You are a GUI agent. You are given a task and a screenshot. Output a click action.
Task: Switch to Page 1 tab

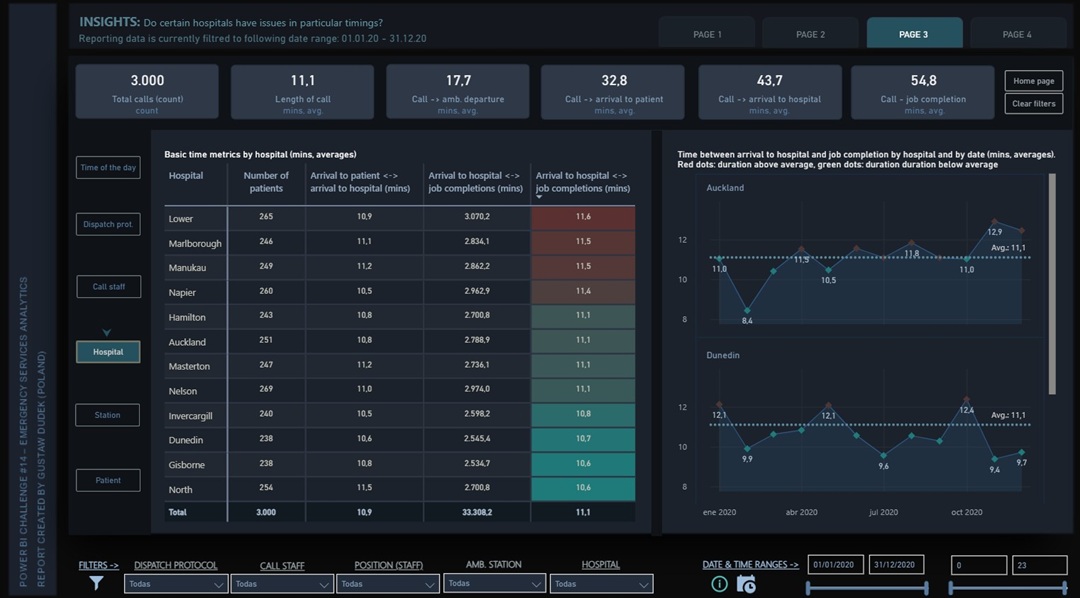[x=707, y=34]
